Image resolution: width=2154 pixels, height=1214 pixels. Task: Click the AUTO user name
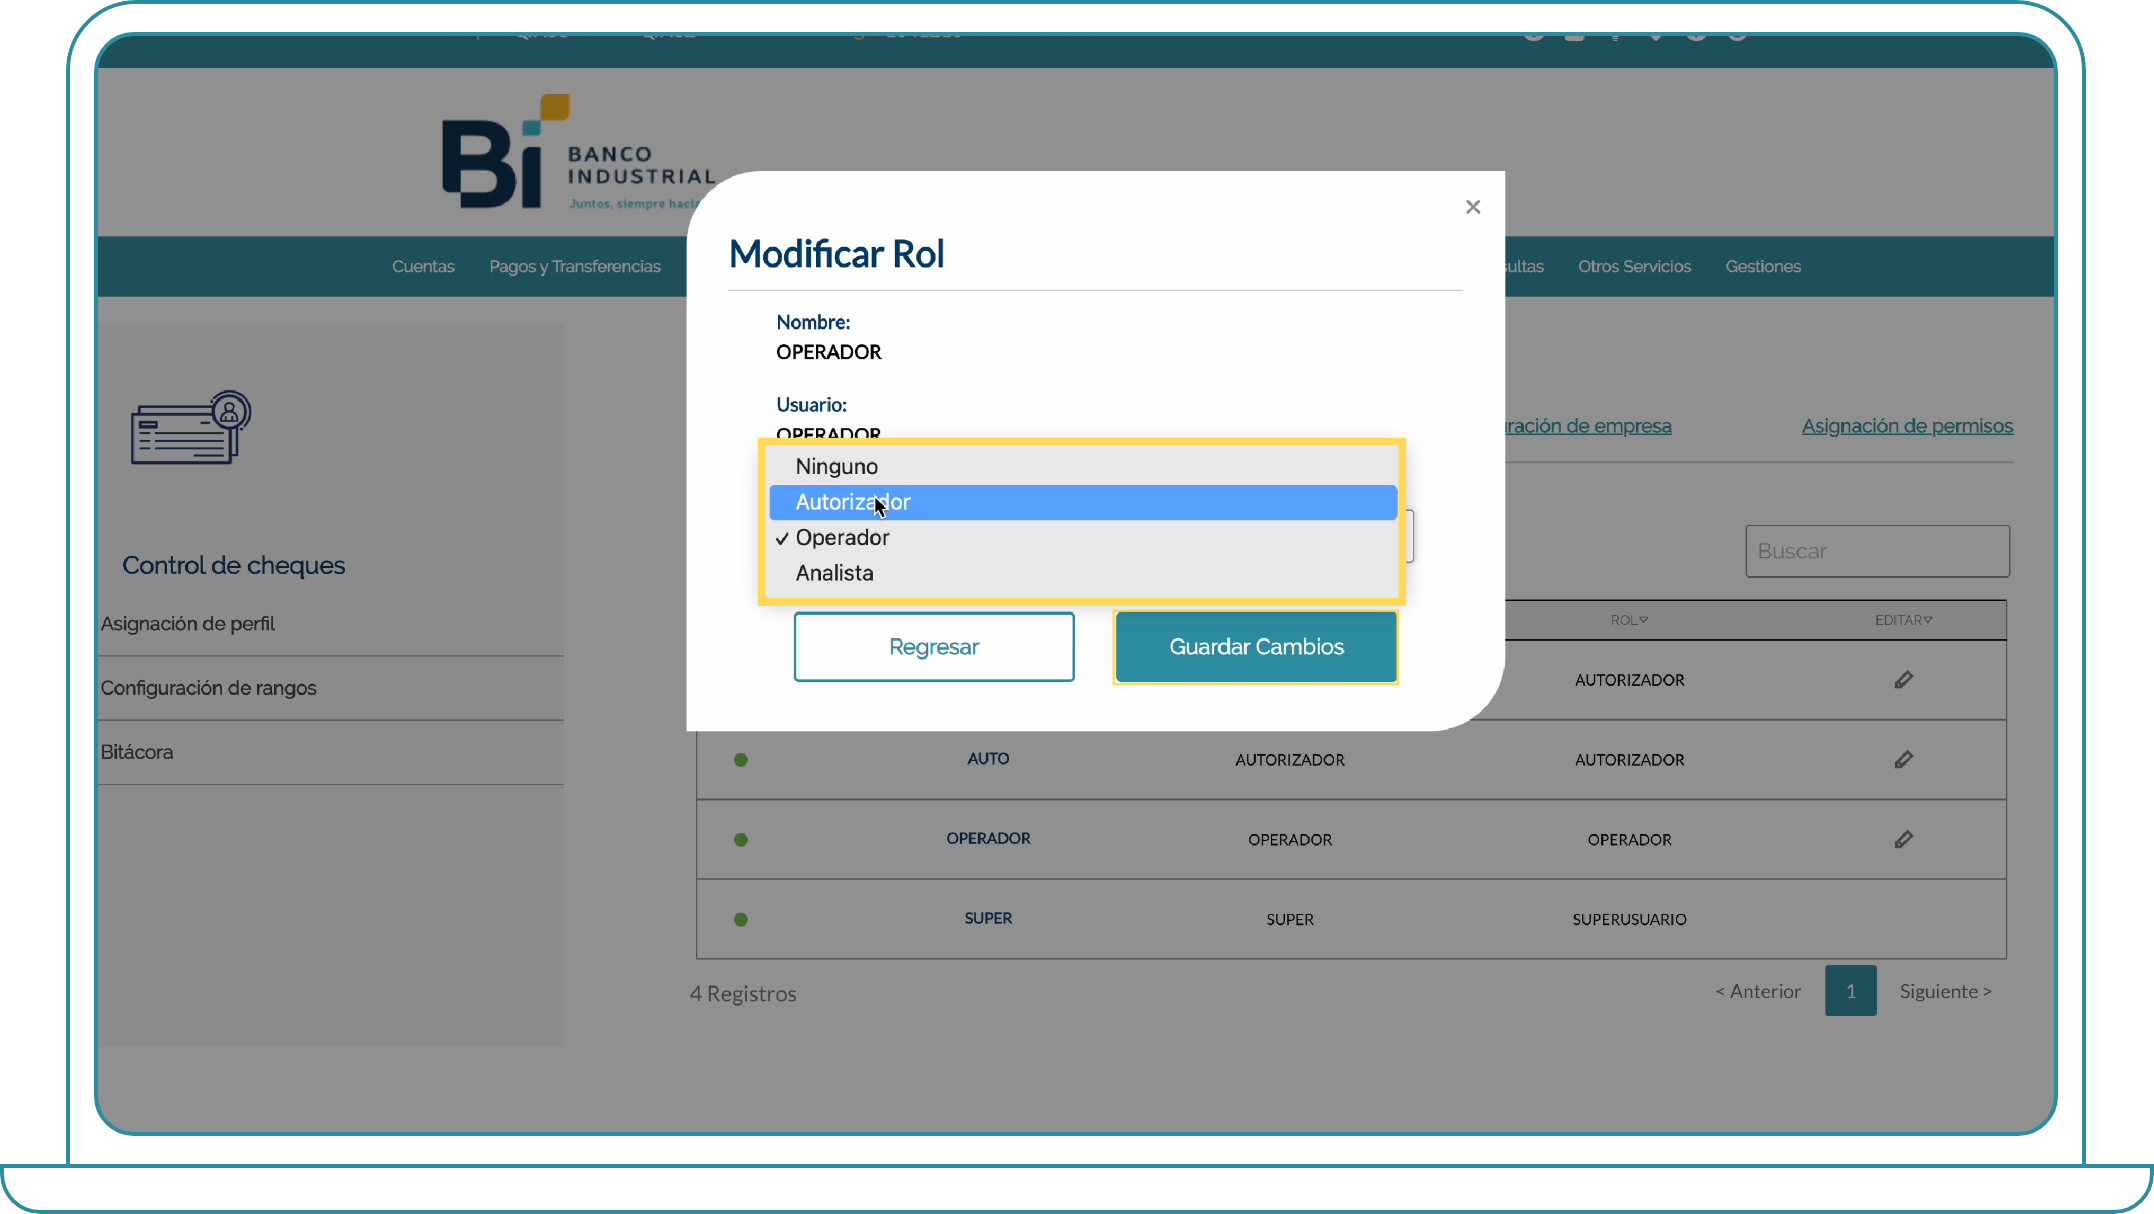click(988, 759)
